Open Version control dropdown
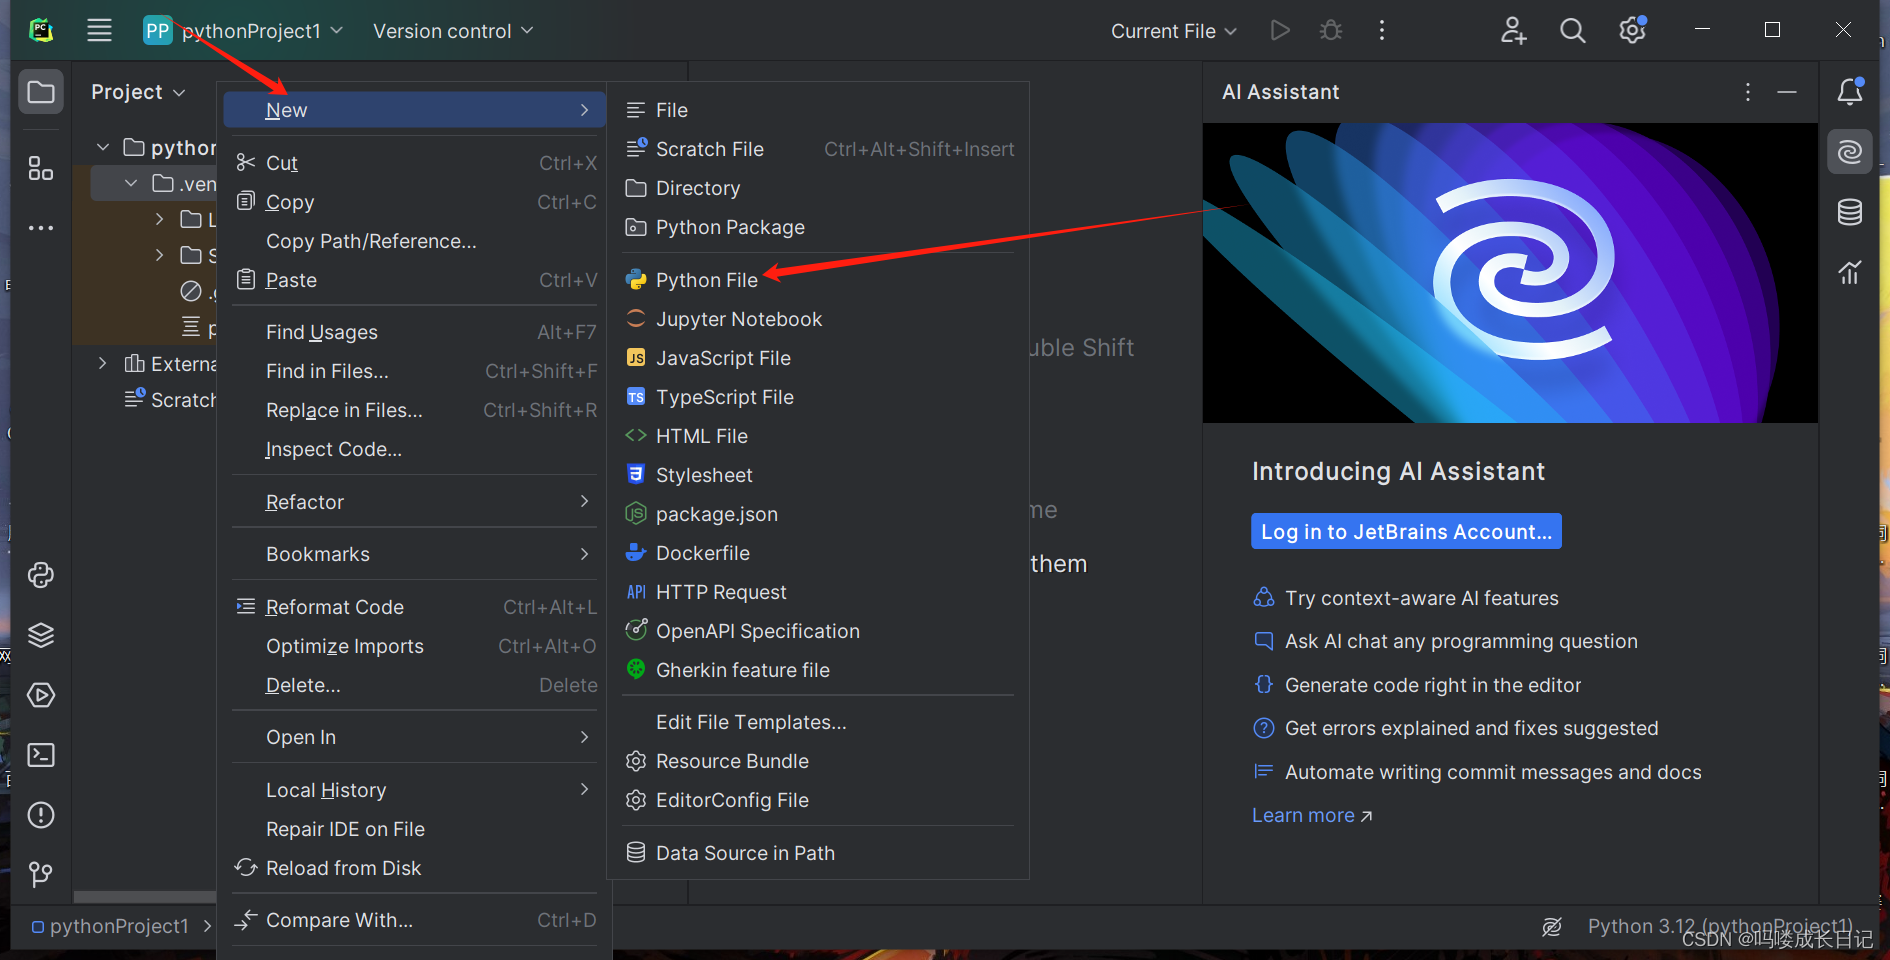1890x960 pixels. pos(453,31)
